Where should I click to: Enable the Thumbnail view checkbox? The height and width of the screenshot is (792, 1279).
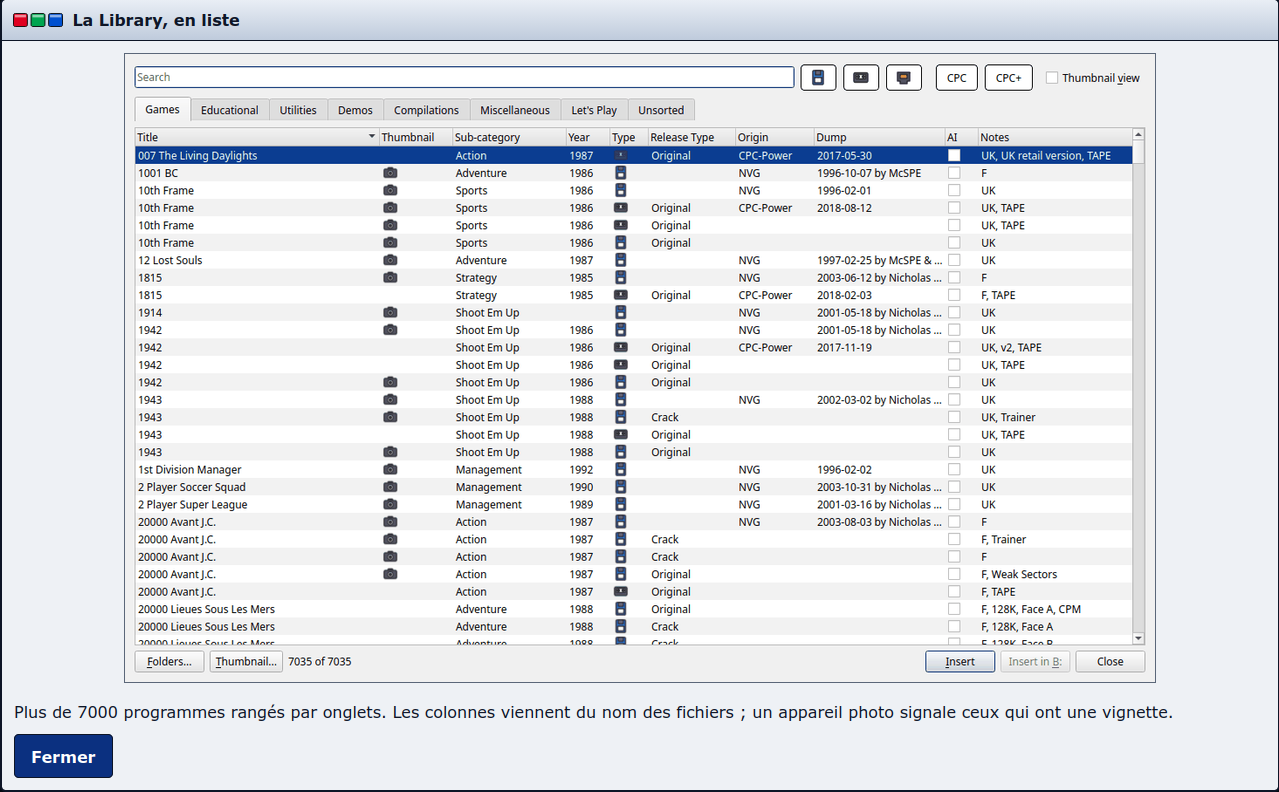(x=1052, y=78)
